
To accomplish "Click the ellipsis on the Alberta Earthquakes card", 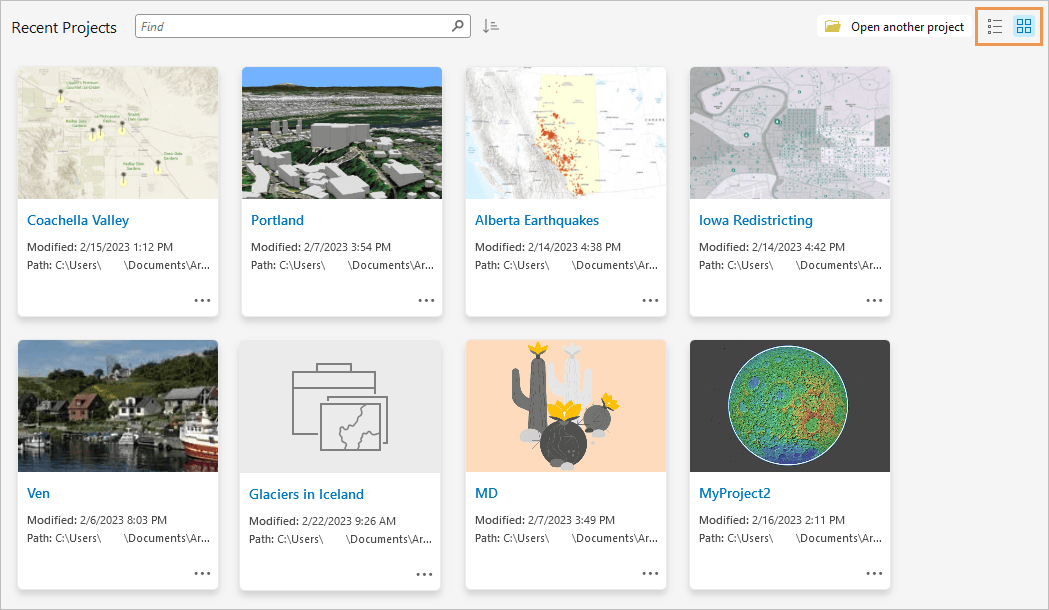I will click(x=650, y=299).
